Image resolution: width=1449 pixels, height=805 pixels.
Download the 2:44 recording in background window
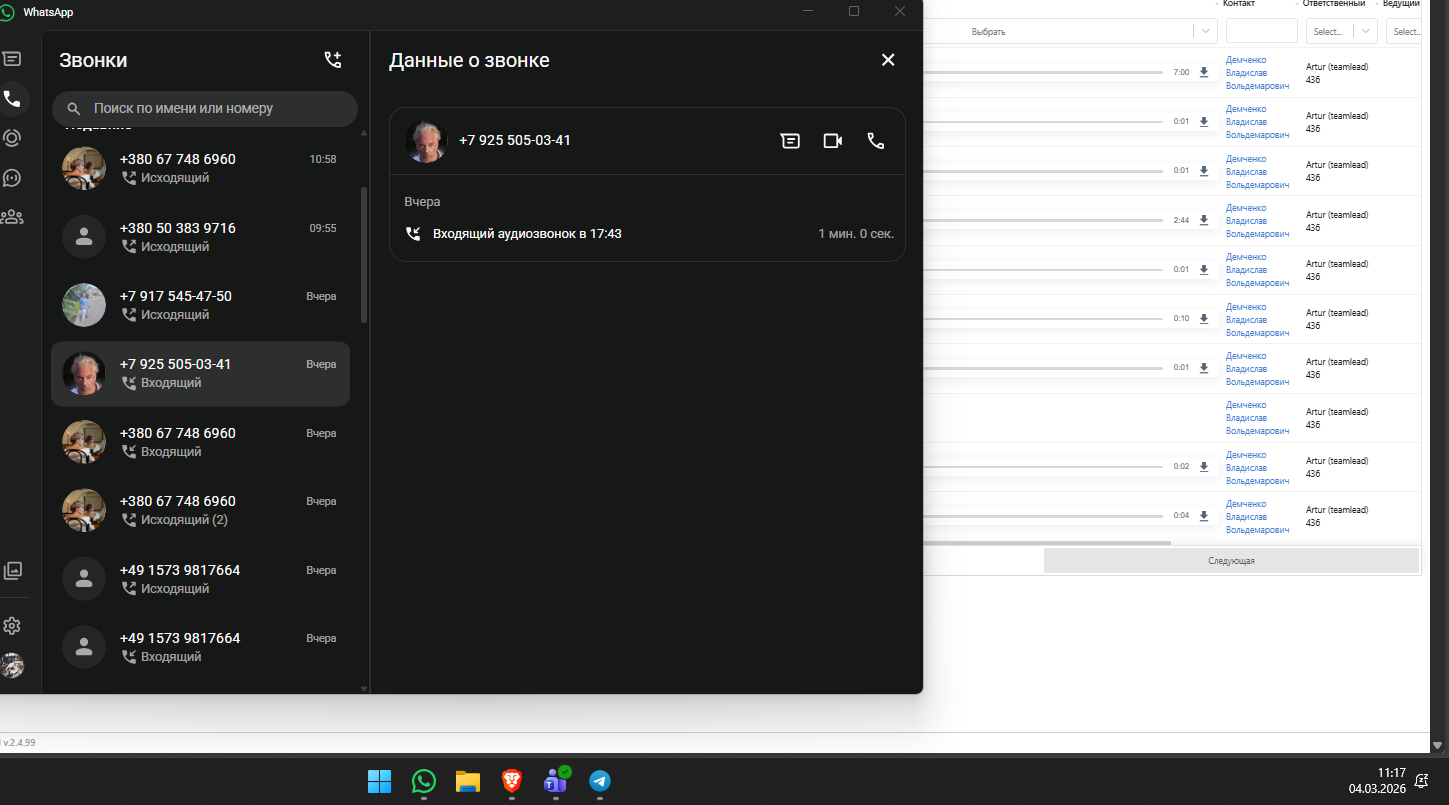[x=1204, y=220]
